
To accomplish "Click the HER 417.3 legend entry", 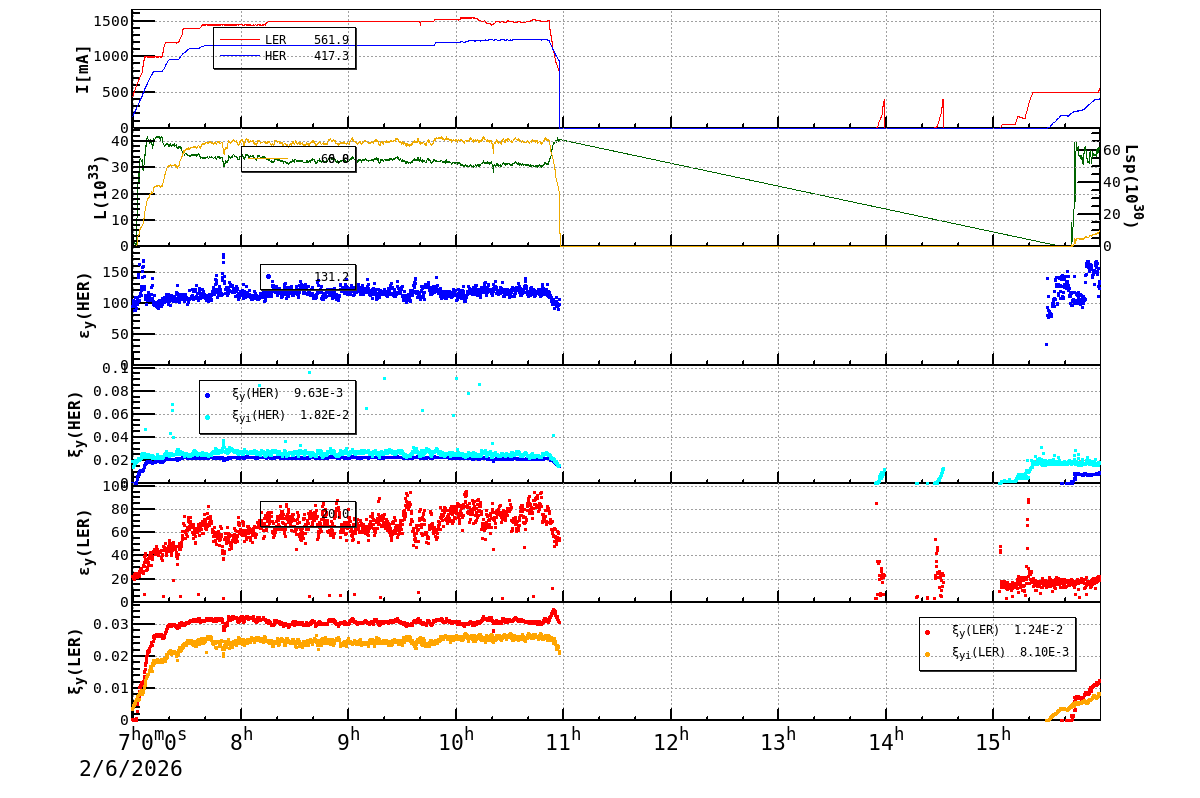I will pos(285,56).
